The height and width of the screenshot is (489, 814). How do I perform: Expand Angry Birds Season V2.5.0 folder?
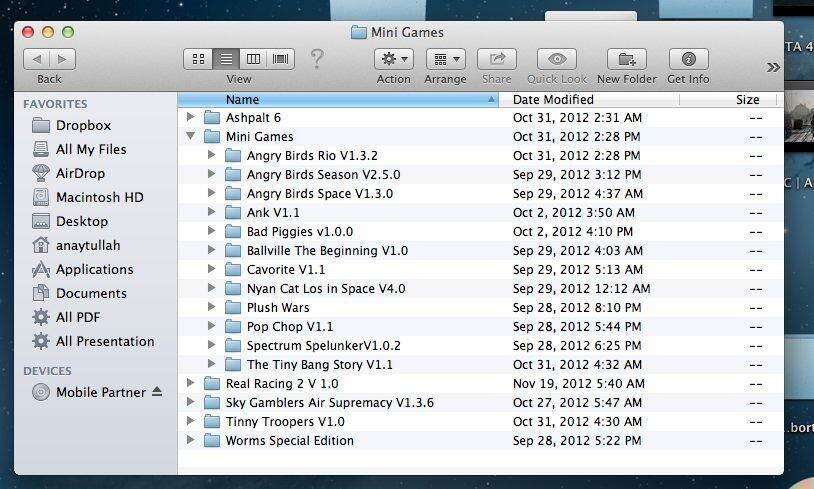[x=211, y=174]
